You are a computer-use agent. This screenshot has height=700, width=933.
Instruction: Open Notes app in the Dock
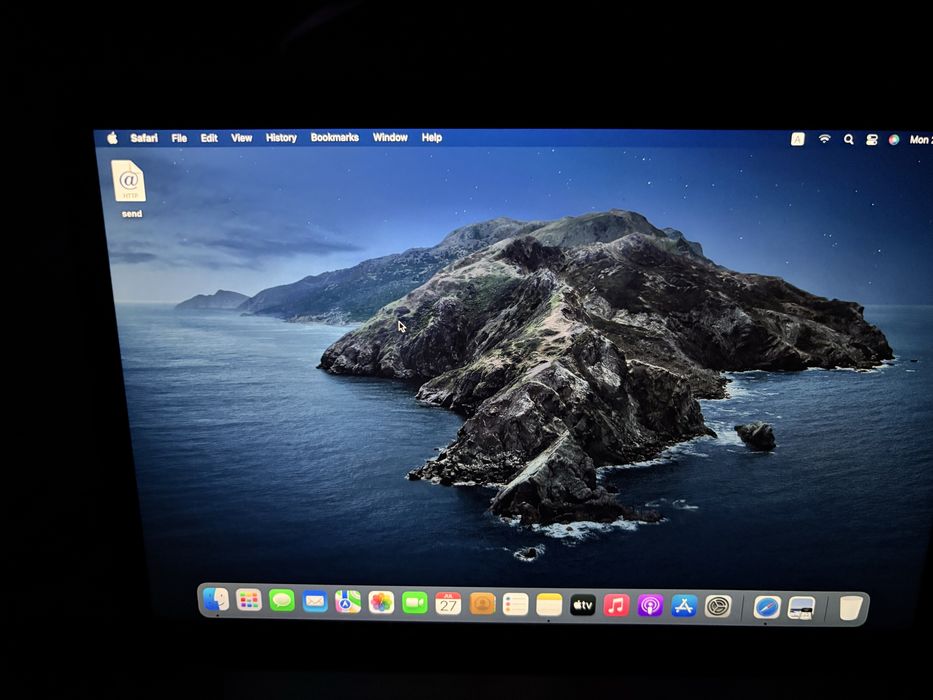pyautogui.click(x=549, y=605)
